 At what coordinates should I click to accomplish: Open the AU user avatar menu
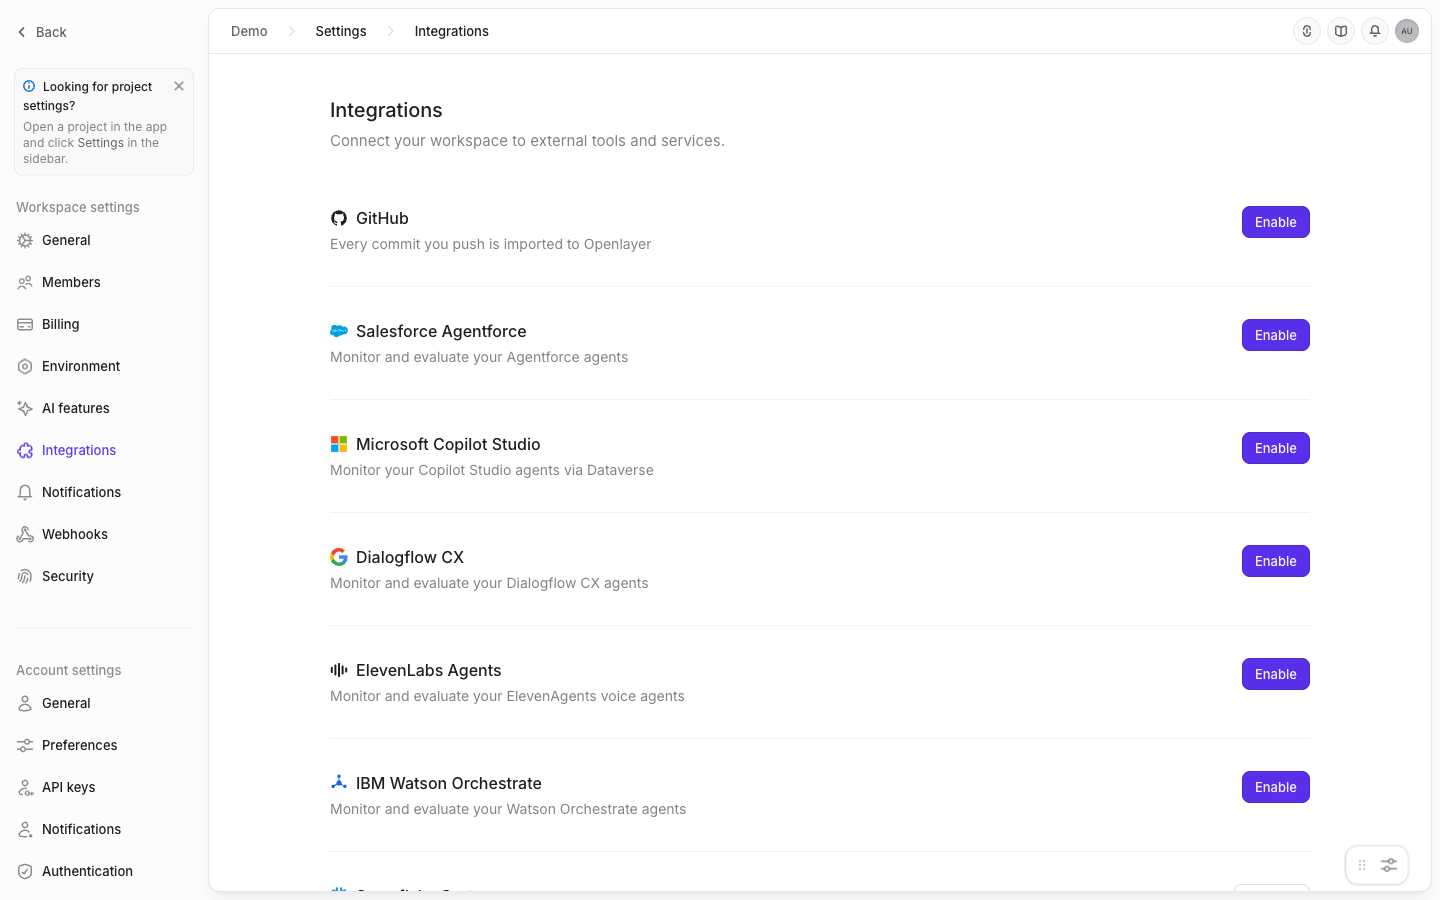click(x=1407, y=31)
